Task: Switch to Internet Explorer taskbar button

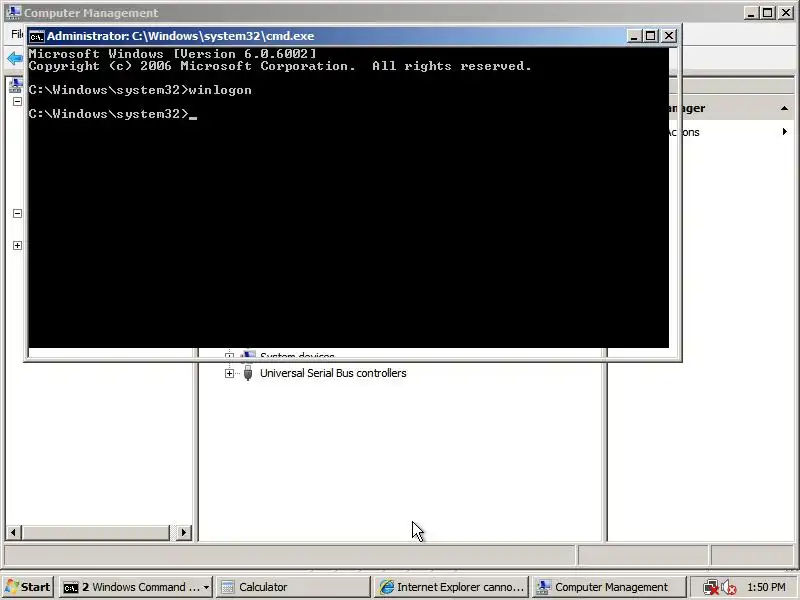Action: pyautogui.click(x=451, y=587)
